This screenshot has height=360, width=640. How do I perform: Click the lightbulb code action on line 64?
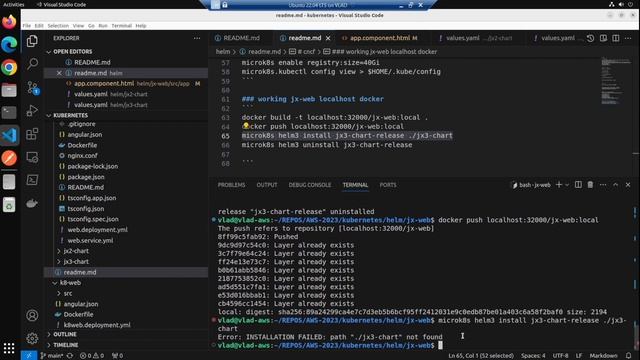[x=246, y=126]
